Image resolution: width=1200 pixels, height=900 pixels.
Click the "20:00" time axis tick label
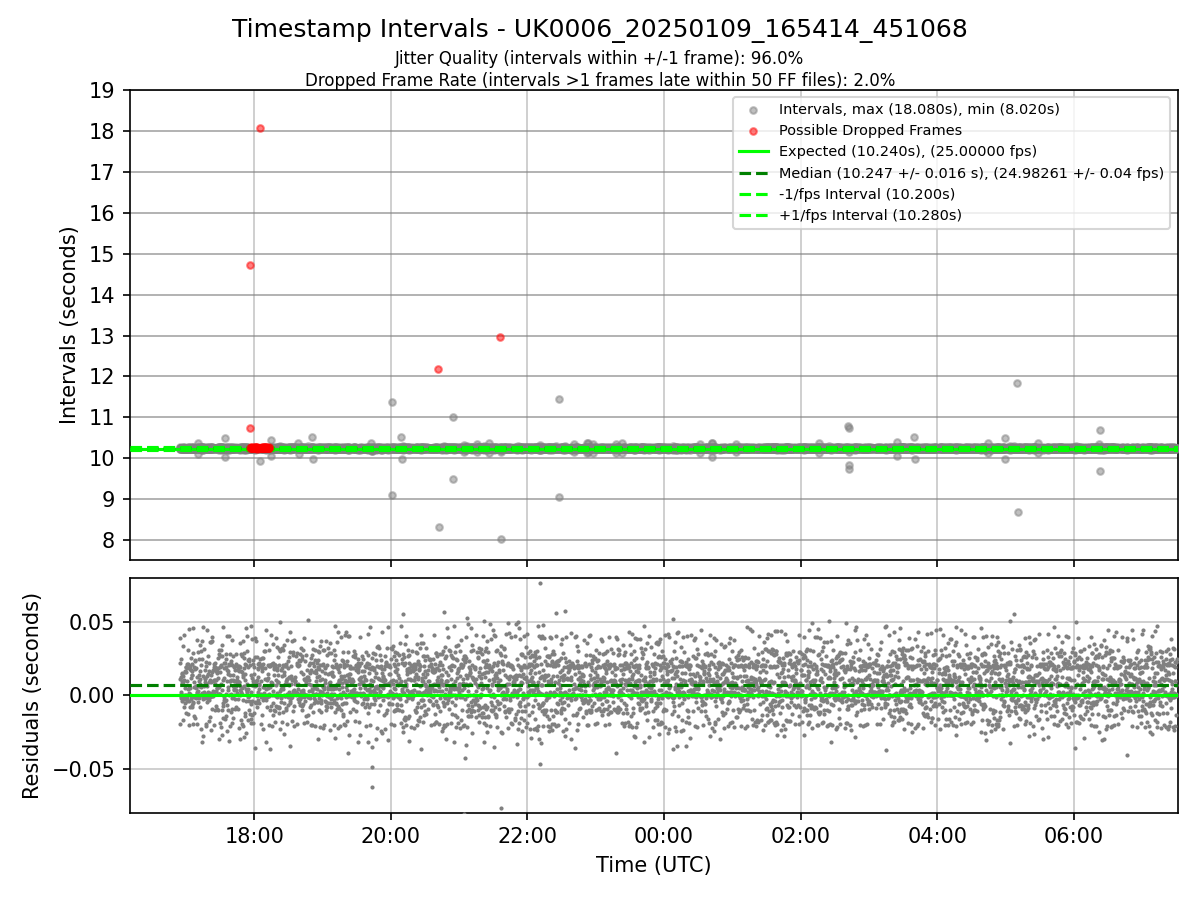click(390, 835)
